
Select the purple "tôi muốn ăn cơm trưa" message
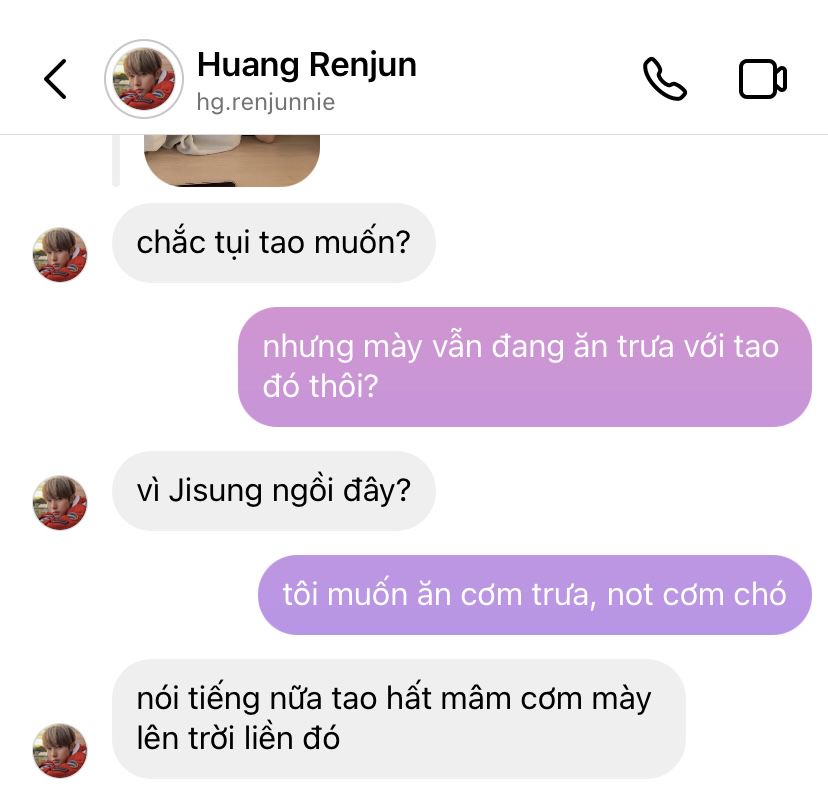(534, 595)
